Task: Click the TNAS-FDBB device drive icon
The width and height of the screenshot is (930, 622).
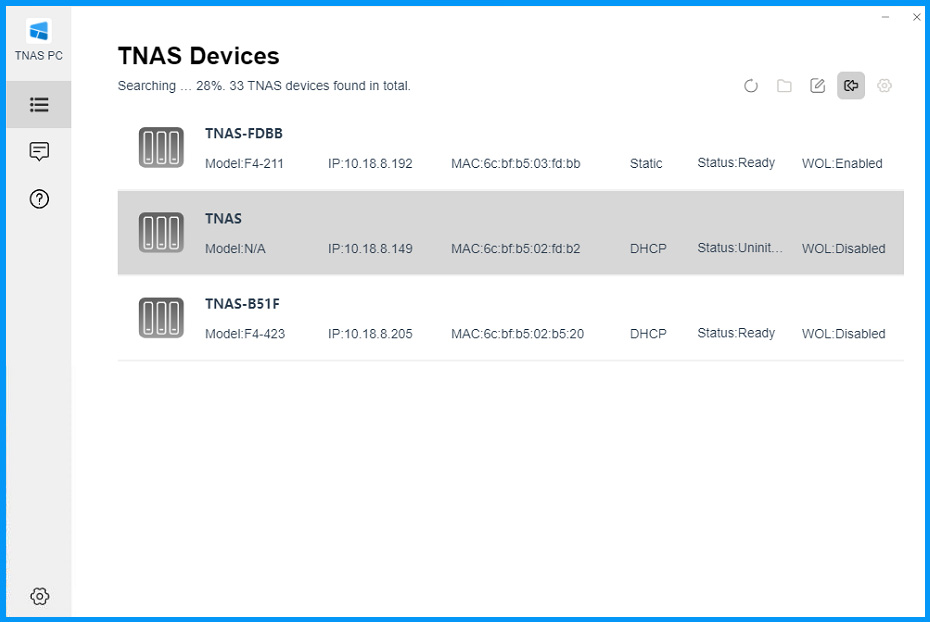Action: [161, 148]
